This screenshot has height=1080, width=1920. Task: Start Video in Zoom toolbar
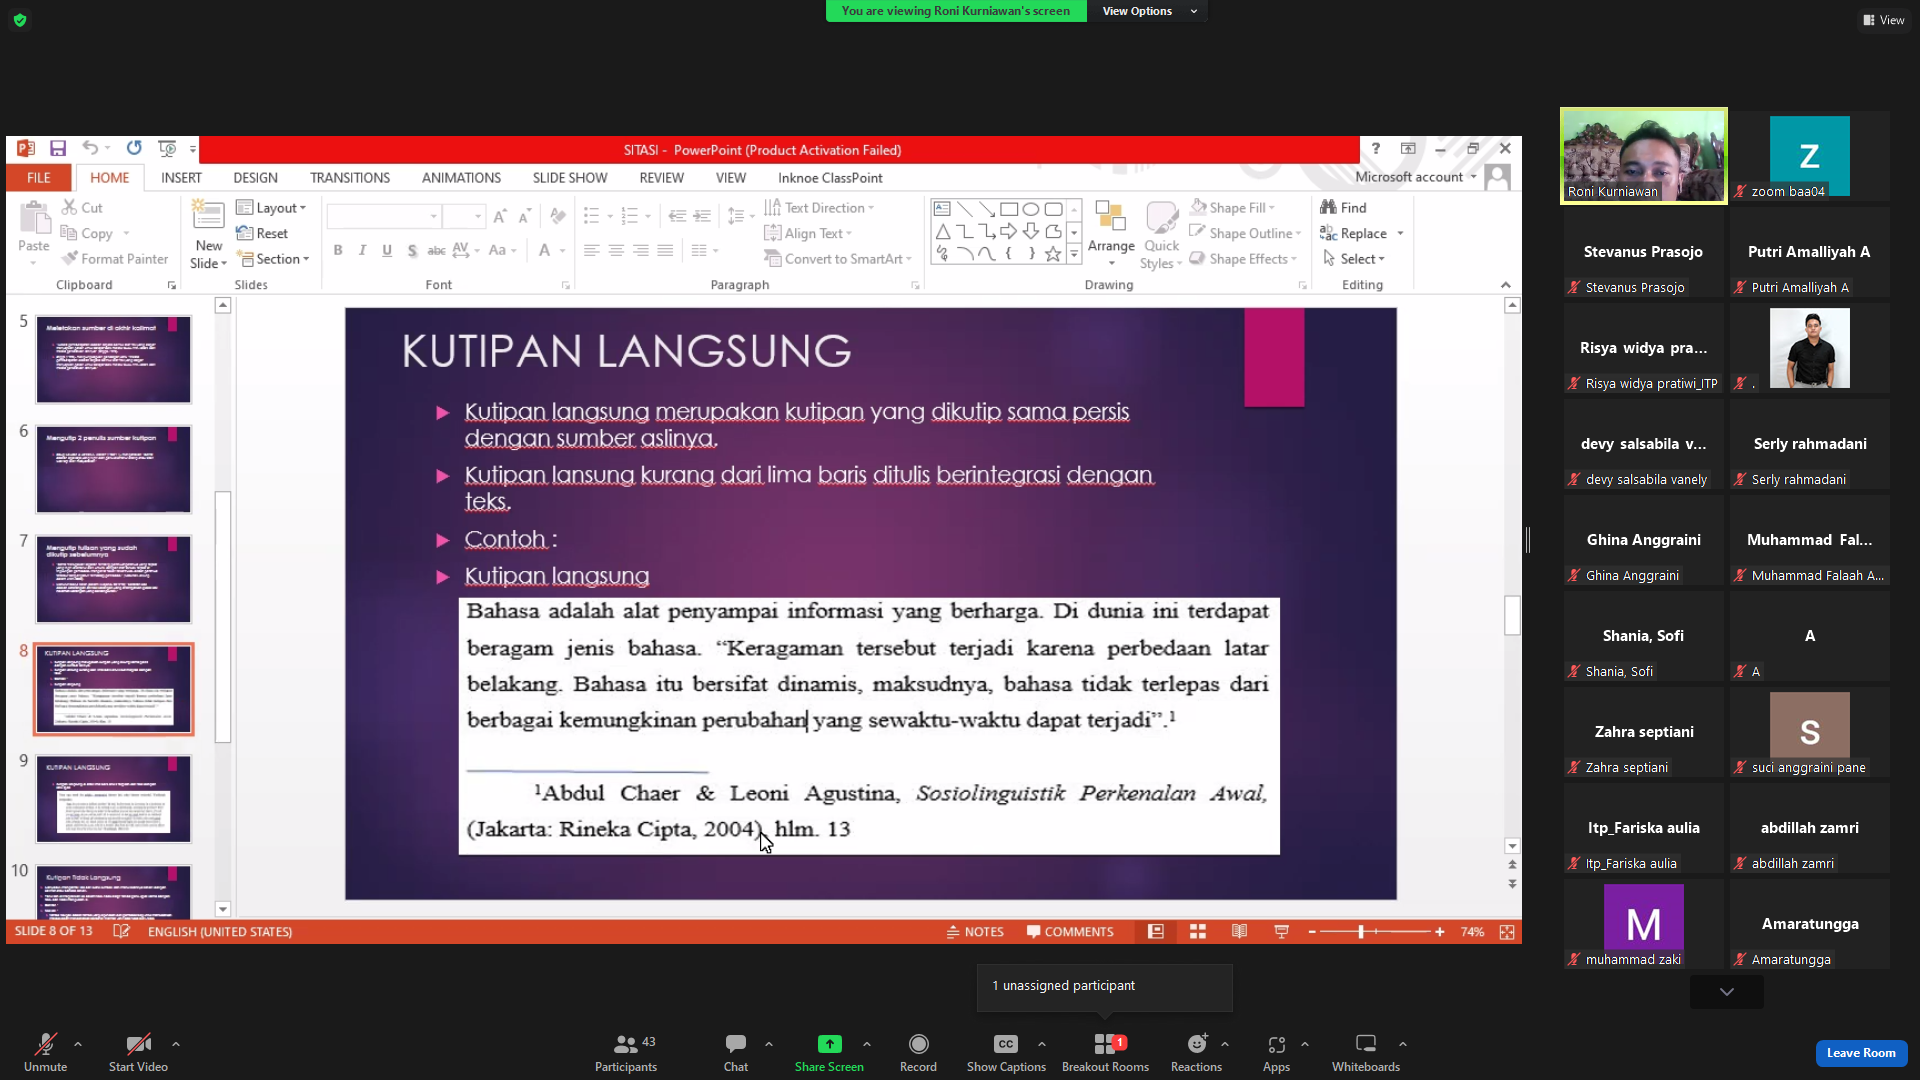pos(138,1053)
